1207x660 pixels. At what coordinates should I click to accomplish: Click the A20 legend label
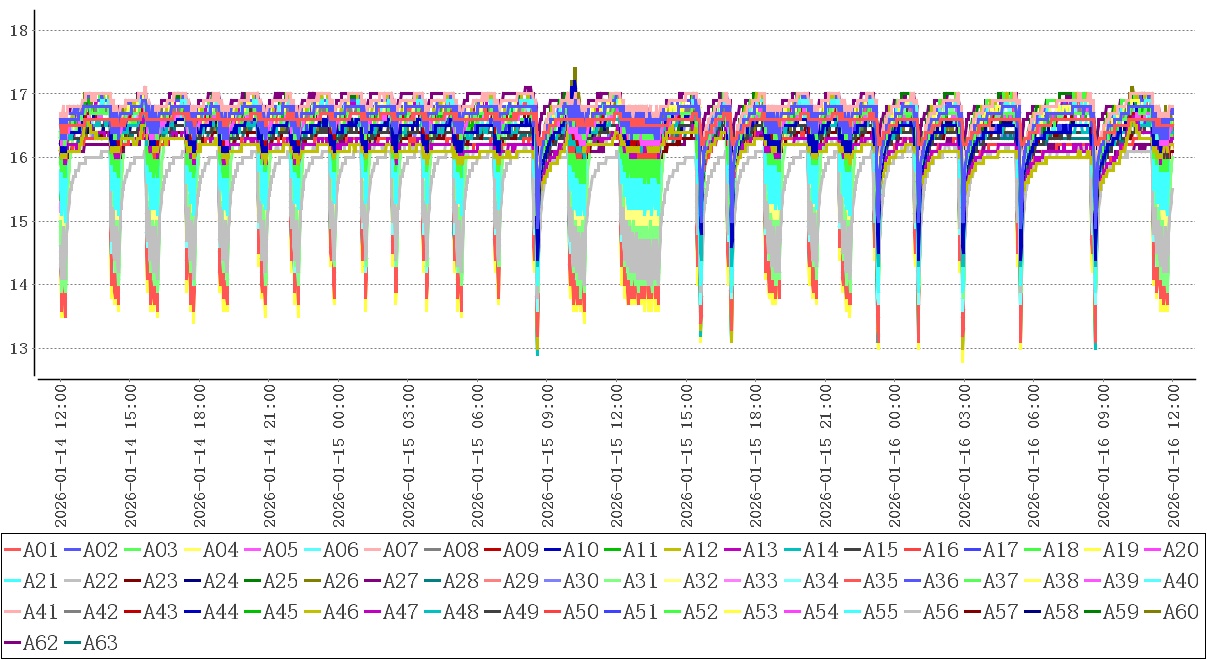pyautogui.click(x=1180, y=549)
